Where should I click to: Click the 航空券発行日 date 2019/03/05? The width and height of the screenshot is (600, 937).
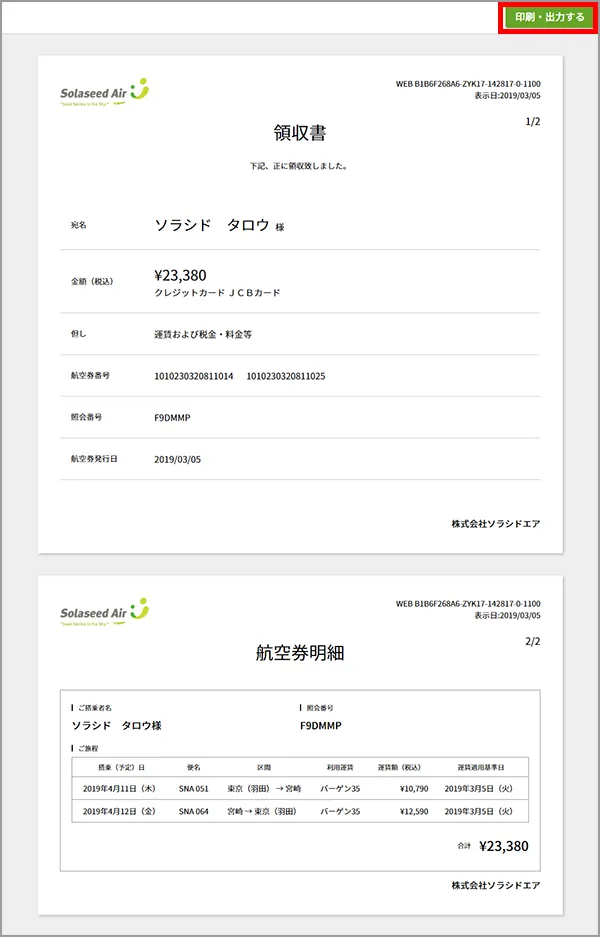[x=178, y=459]
